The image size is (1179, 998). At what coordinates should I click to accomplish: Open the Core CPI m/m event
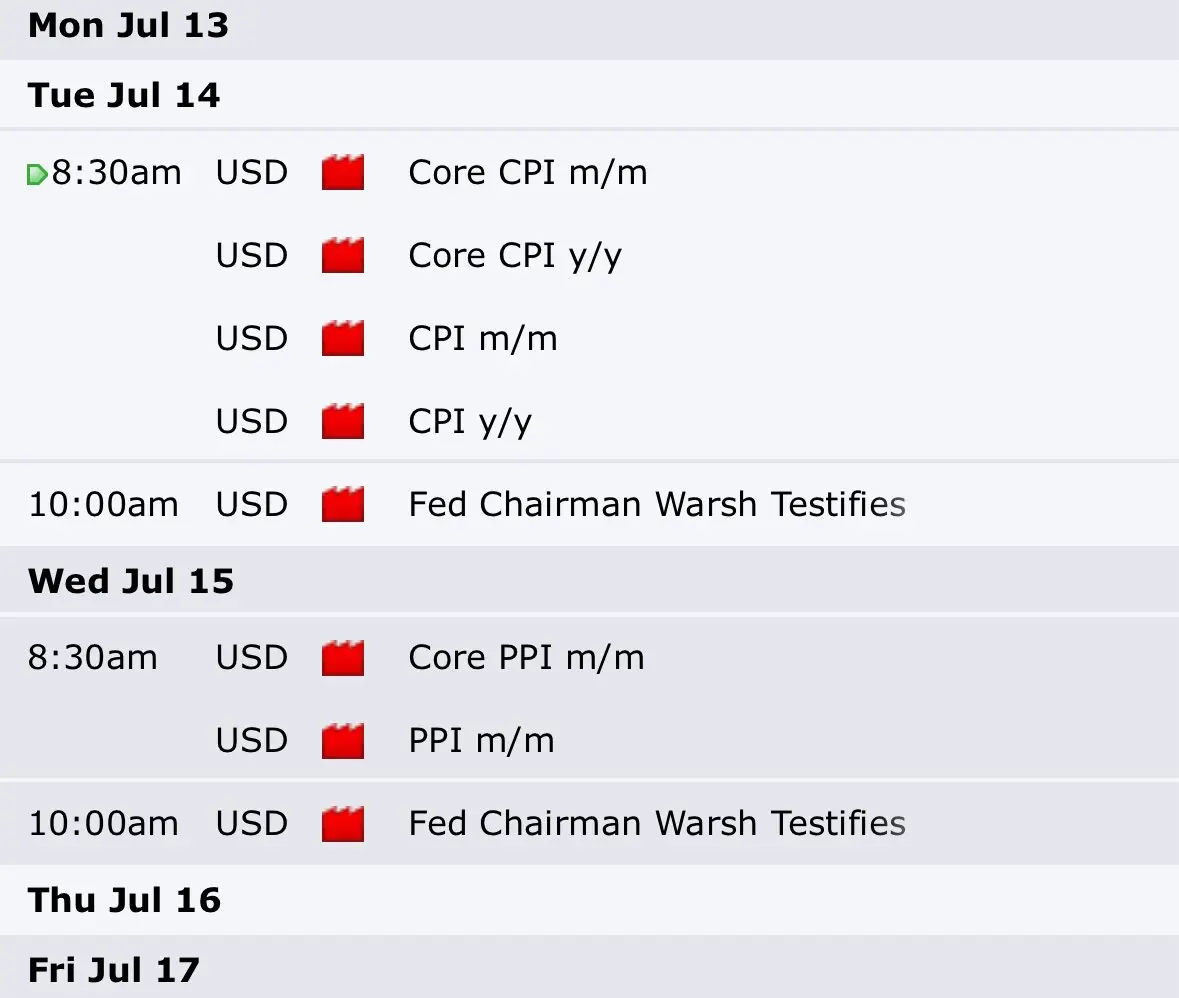tap(528, 172)
